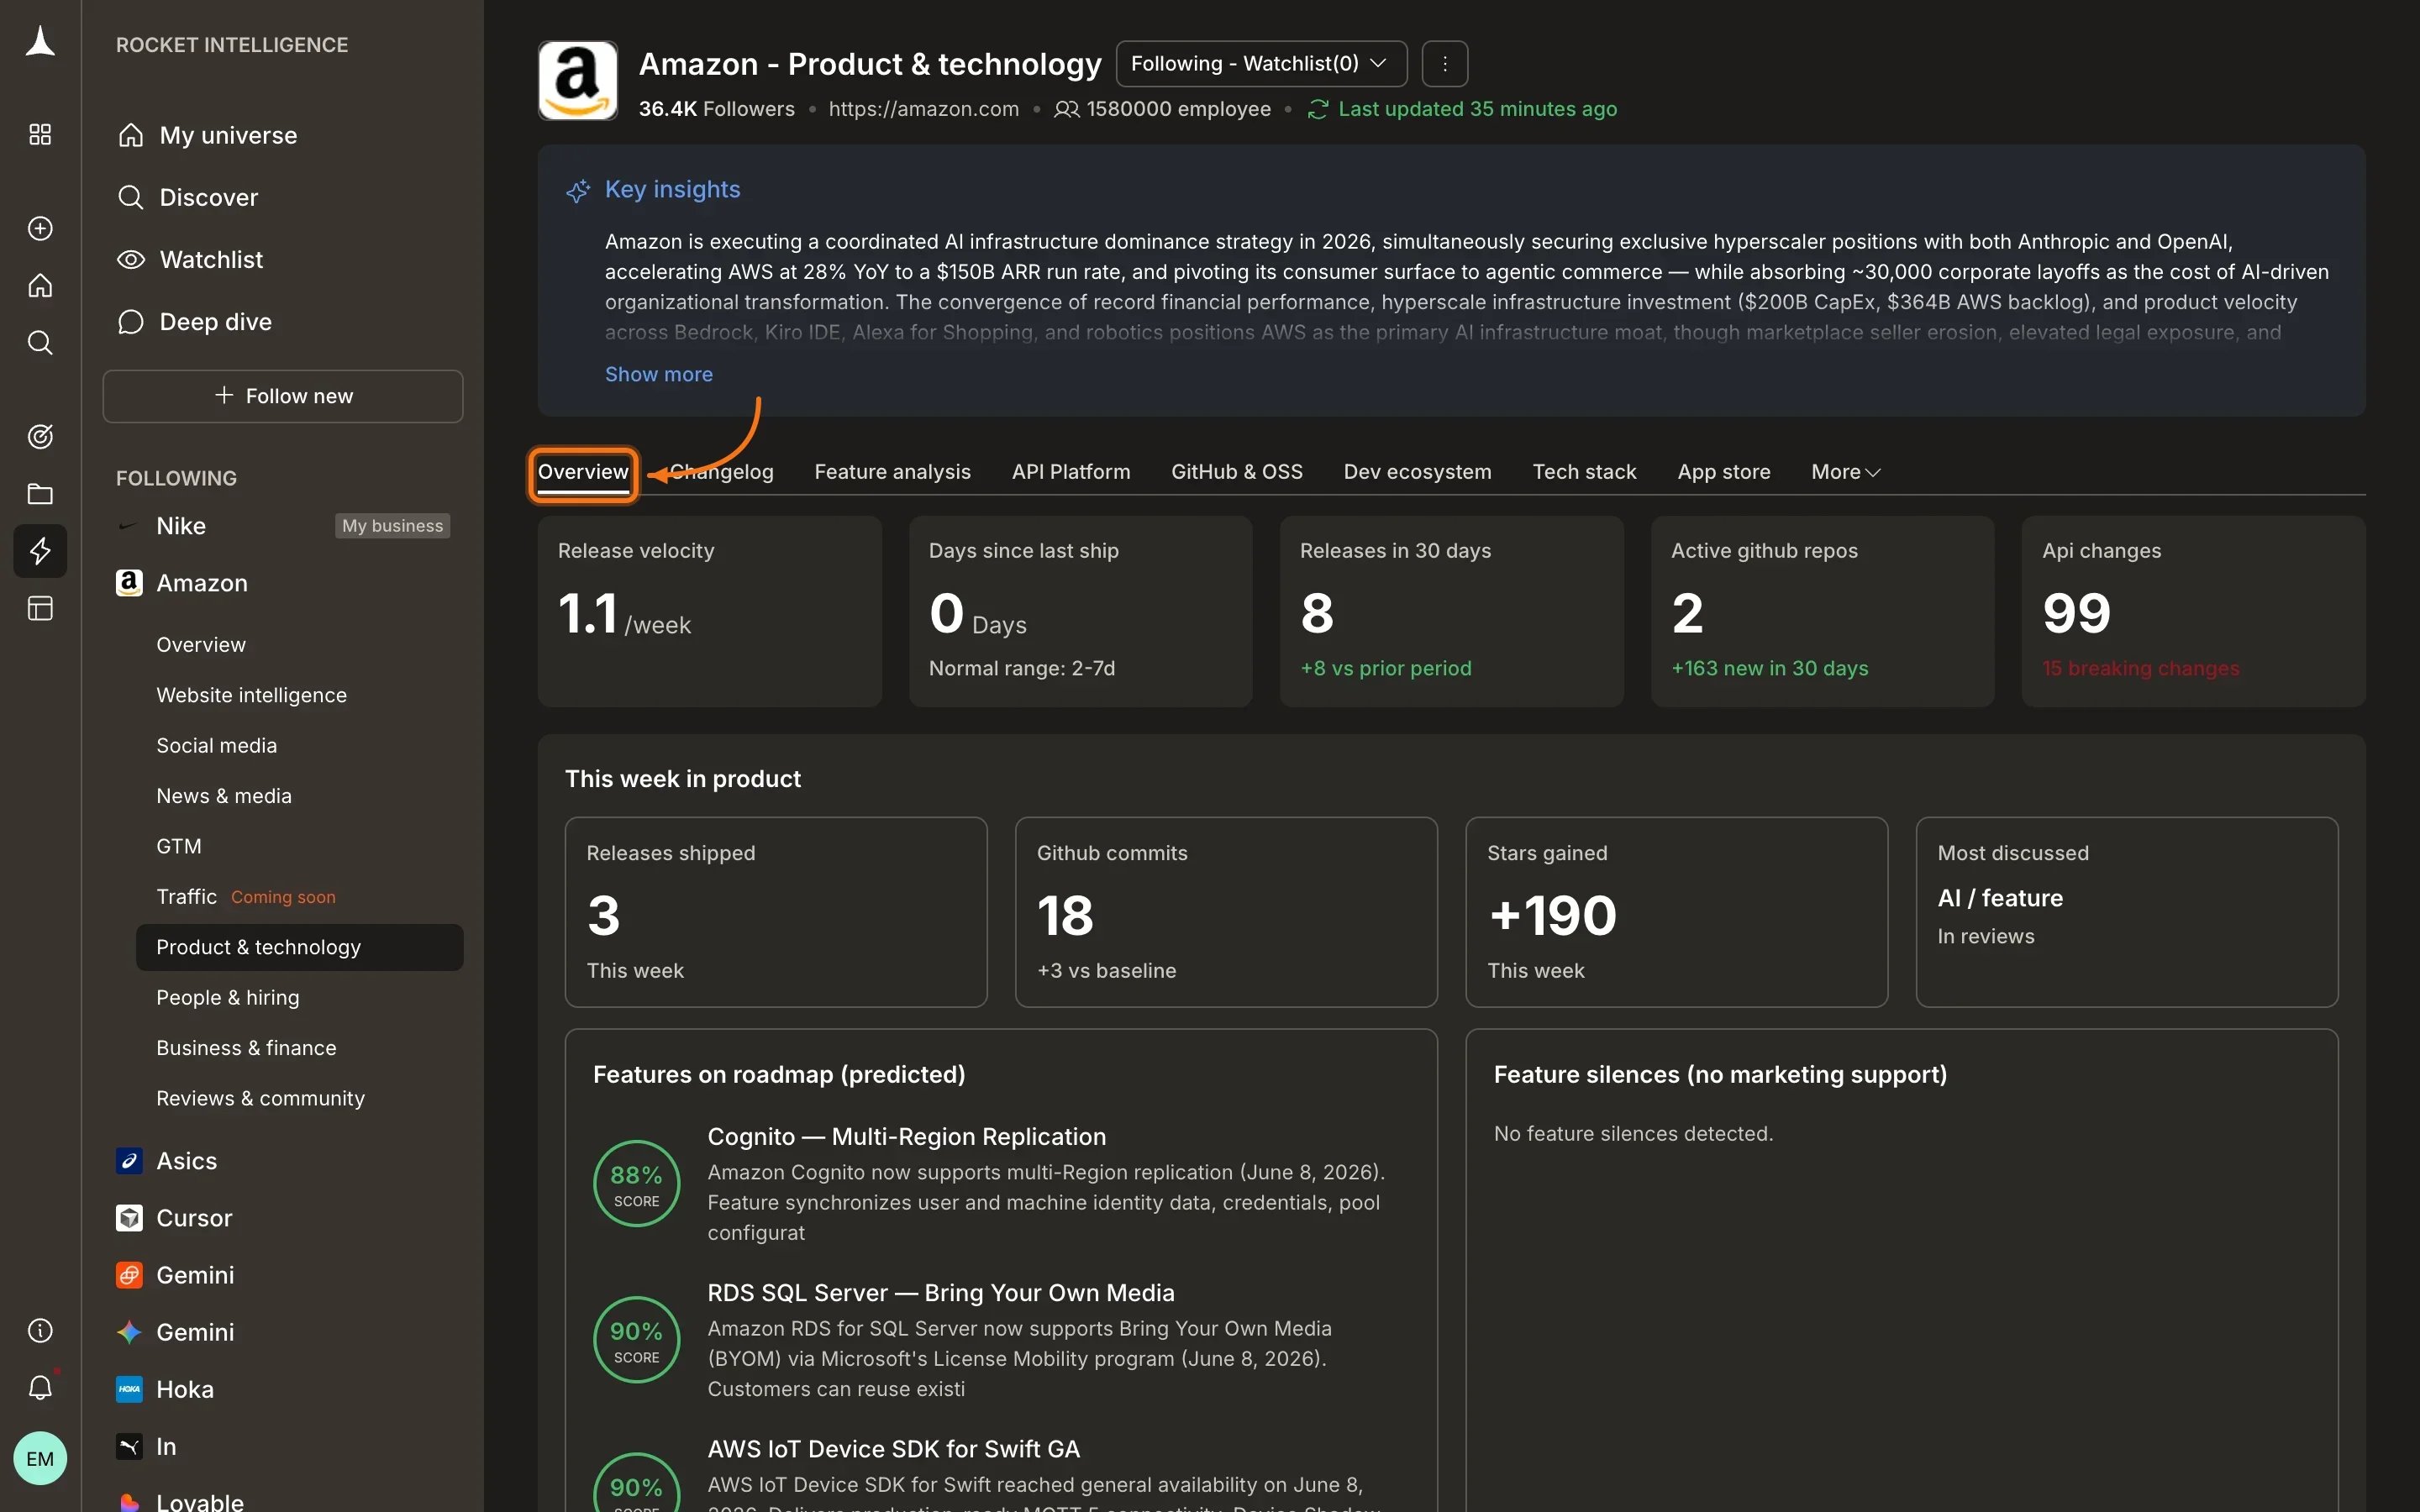Click the Most discussed AI / feature card
Viewport: 2420px width, 1512px height.
(2127, 912)
